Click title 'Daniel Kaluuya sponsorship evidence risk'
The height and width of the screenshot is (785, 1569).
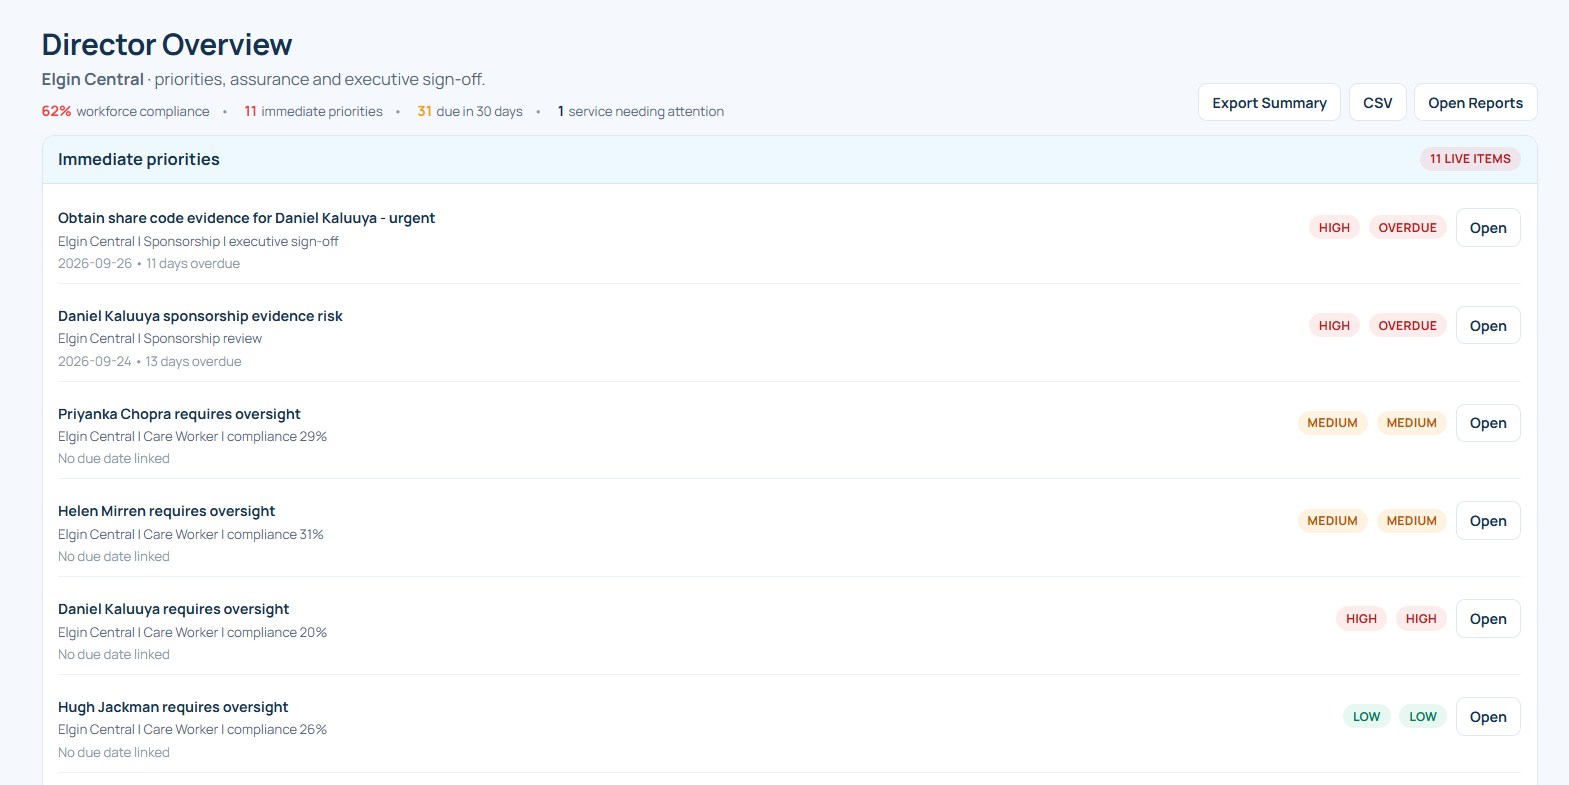(x=200, y=316)
